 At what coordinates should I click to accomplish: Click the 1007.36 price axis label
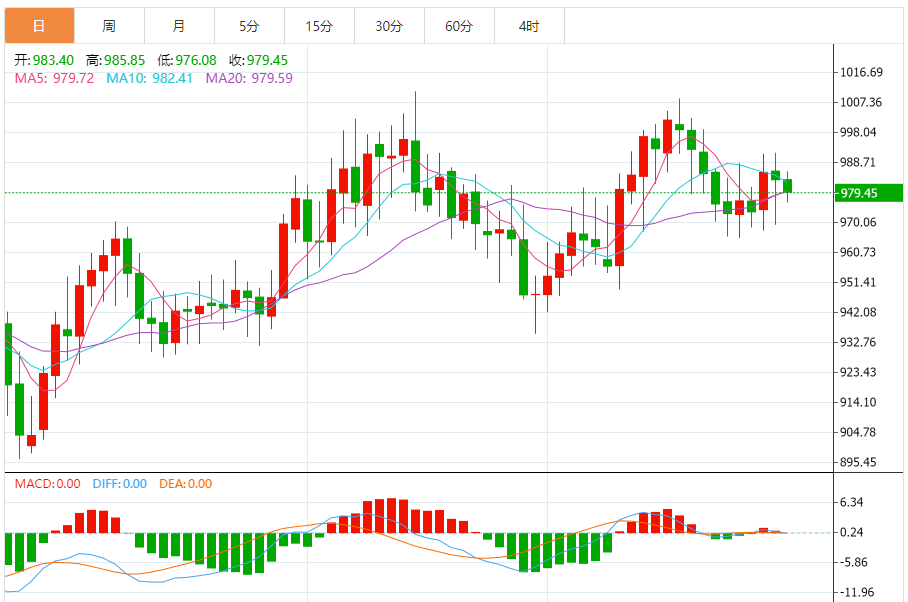[862, 102]
